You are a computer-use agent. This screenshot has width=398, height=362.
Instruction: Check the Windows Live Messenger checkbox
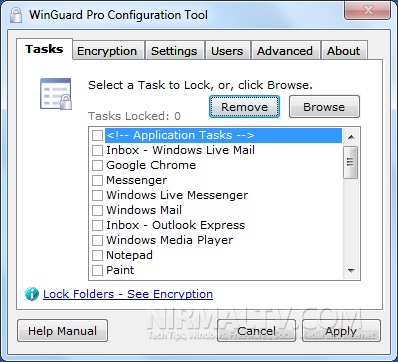click(x=97, y=195)
